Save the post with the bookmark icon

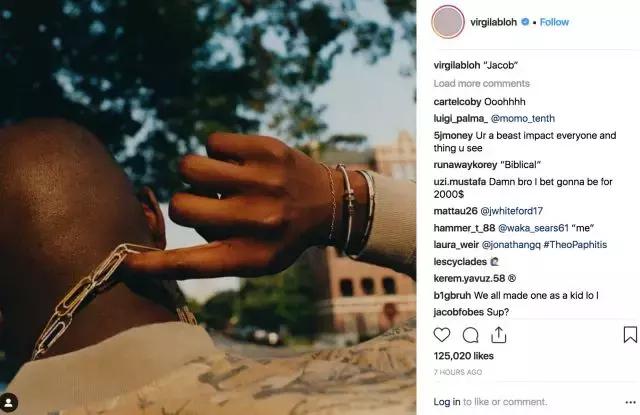(x=630, y=335)
